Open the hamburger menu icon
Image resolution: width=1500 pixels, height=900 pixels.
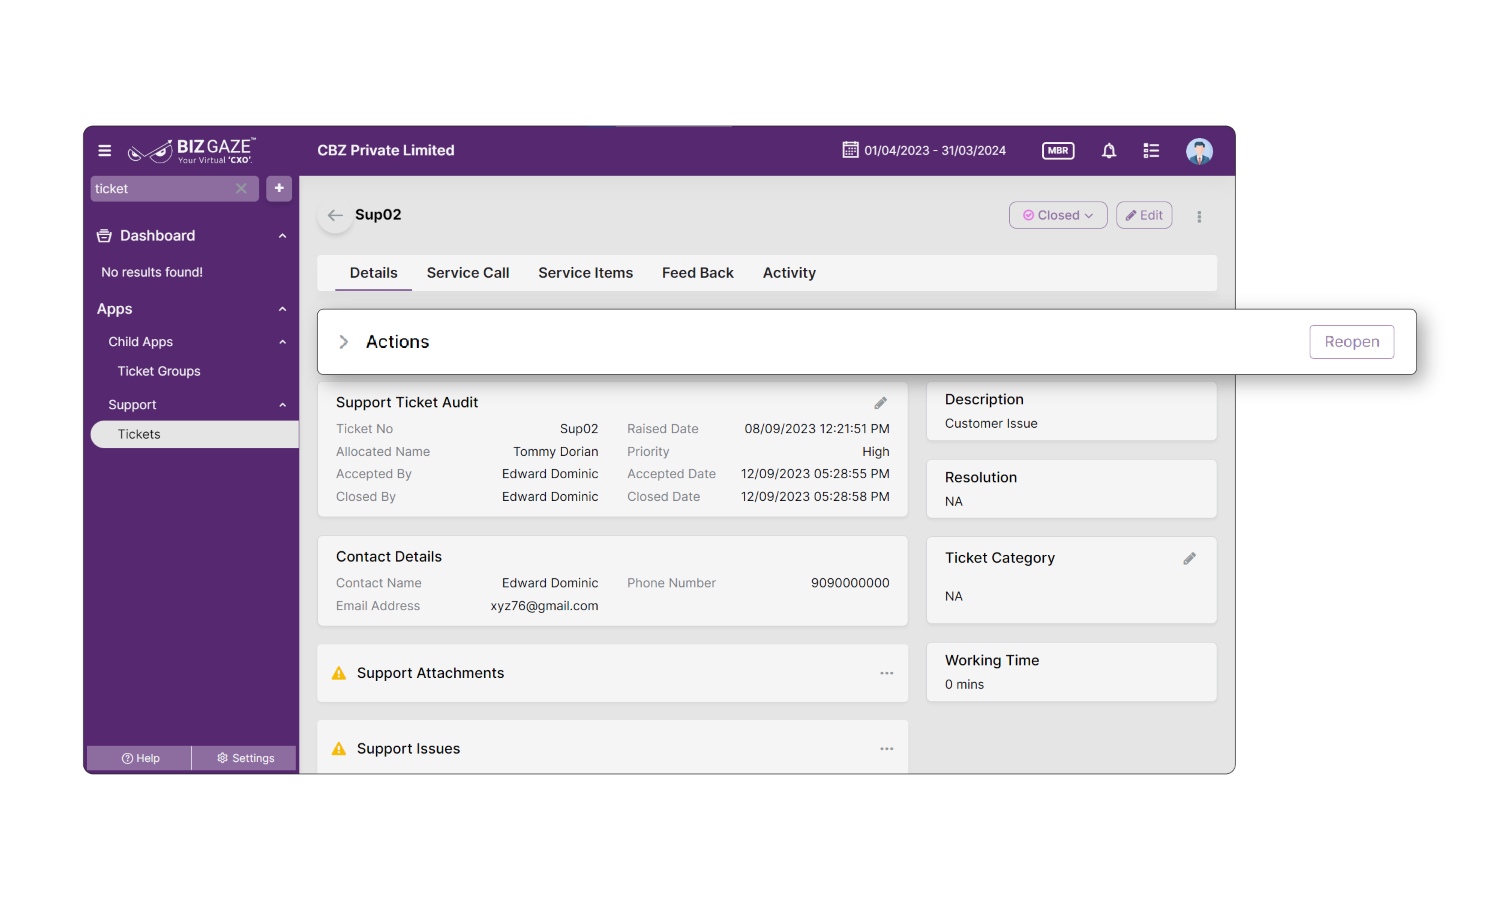pyautogui.click(x=104, y=151)
